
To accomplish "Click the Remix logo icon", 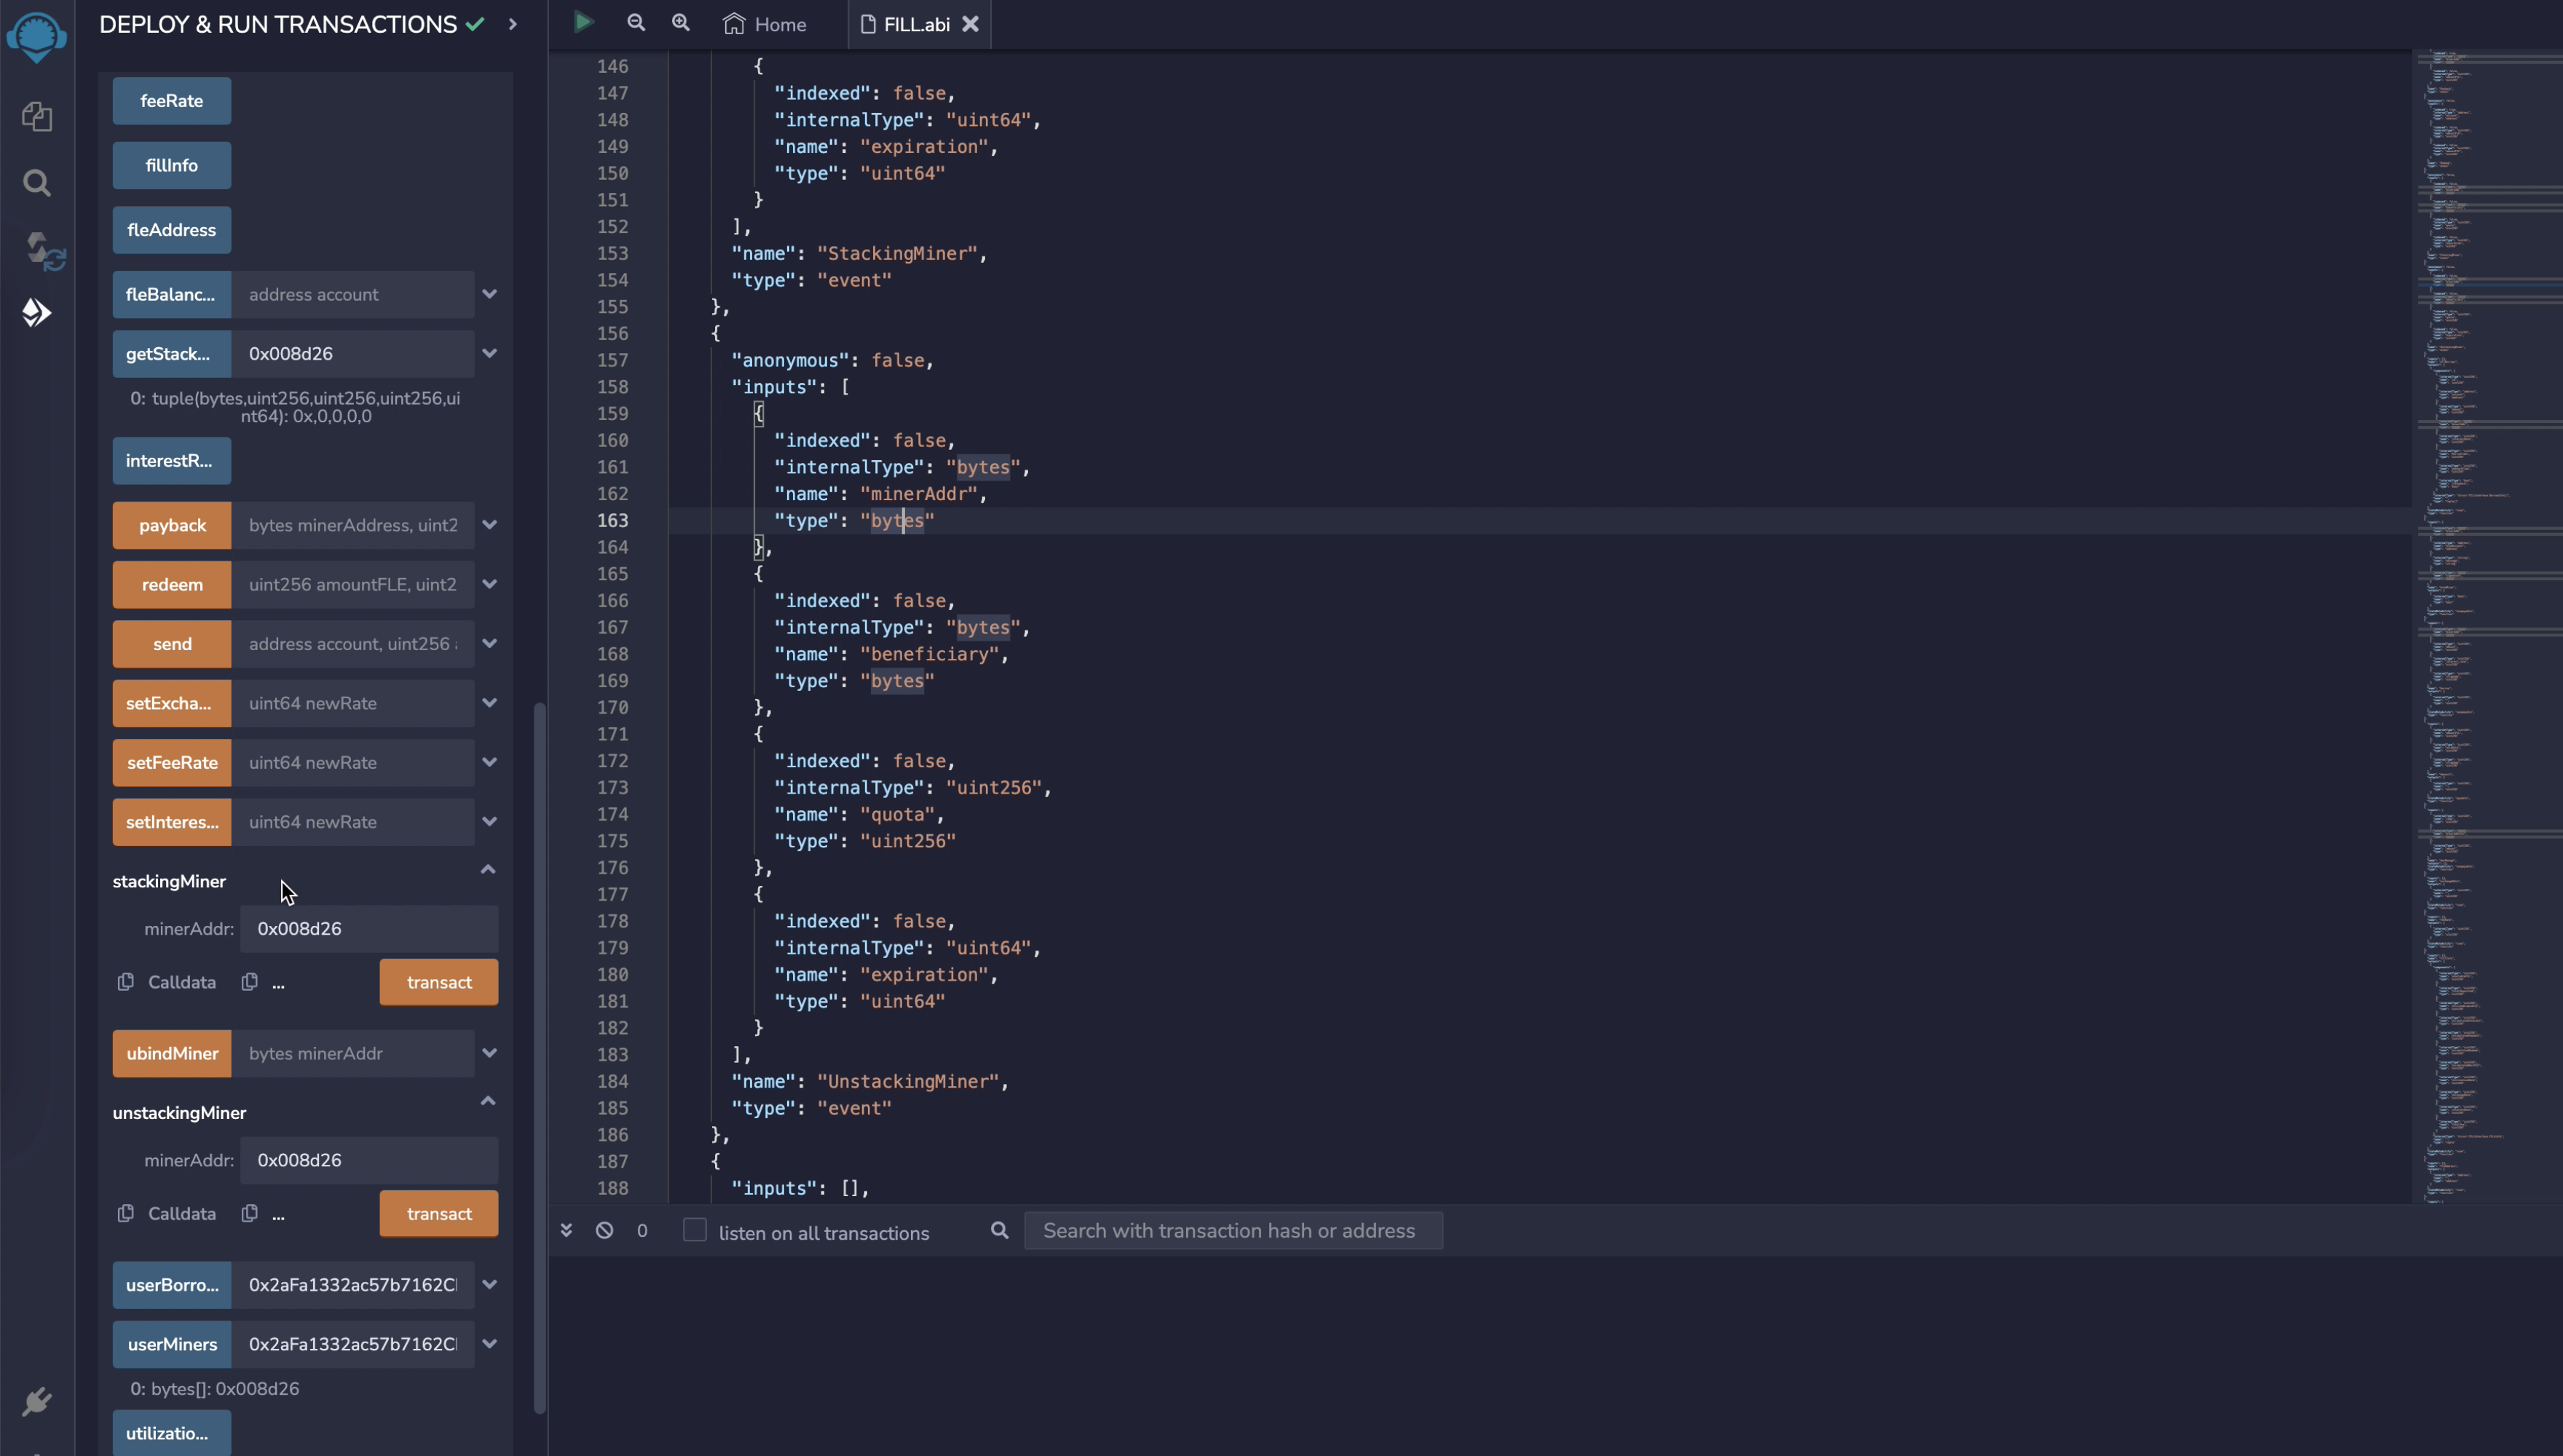I will pyautogui.click(x=37, y=37).
